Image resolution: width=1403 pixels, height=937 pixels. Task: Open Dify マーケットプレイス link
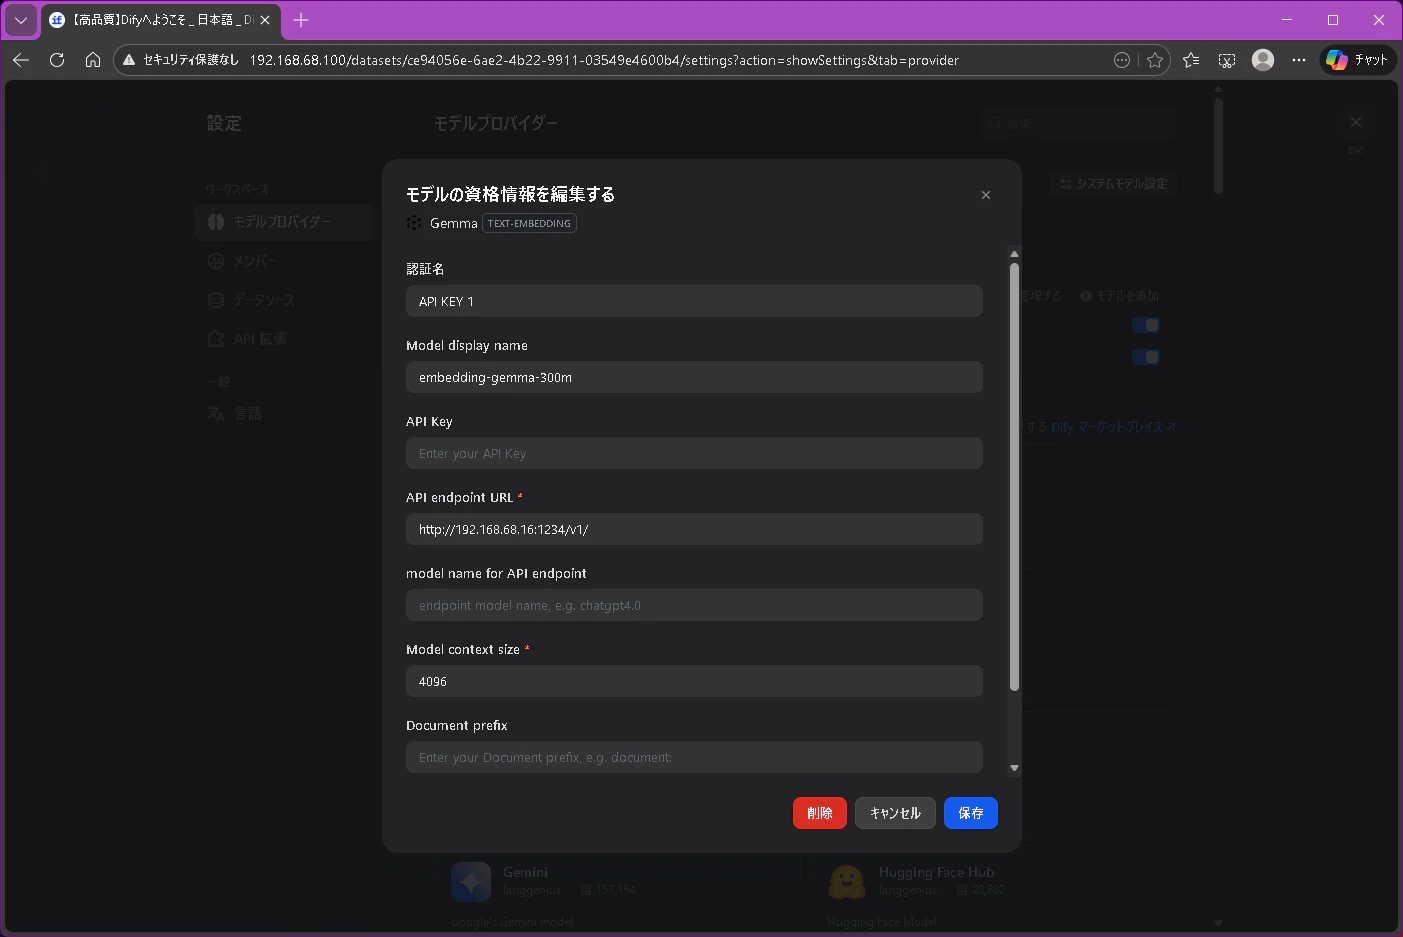1113,427
